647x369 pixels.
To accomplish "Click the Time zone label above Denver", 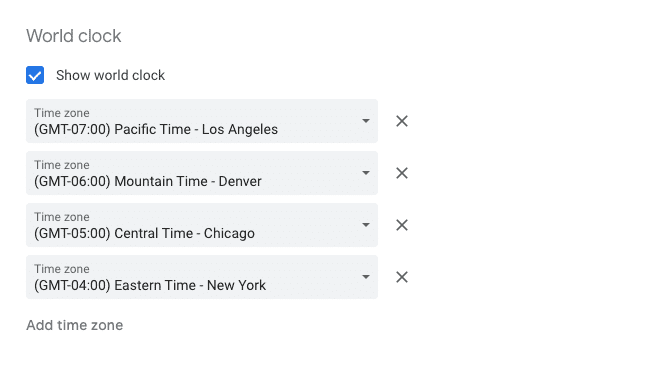I will [61, 165].
